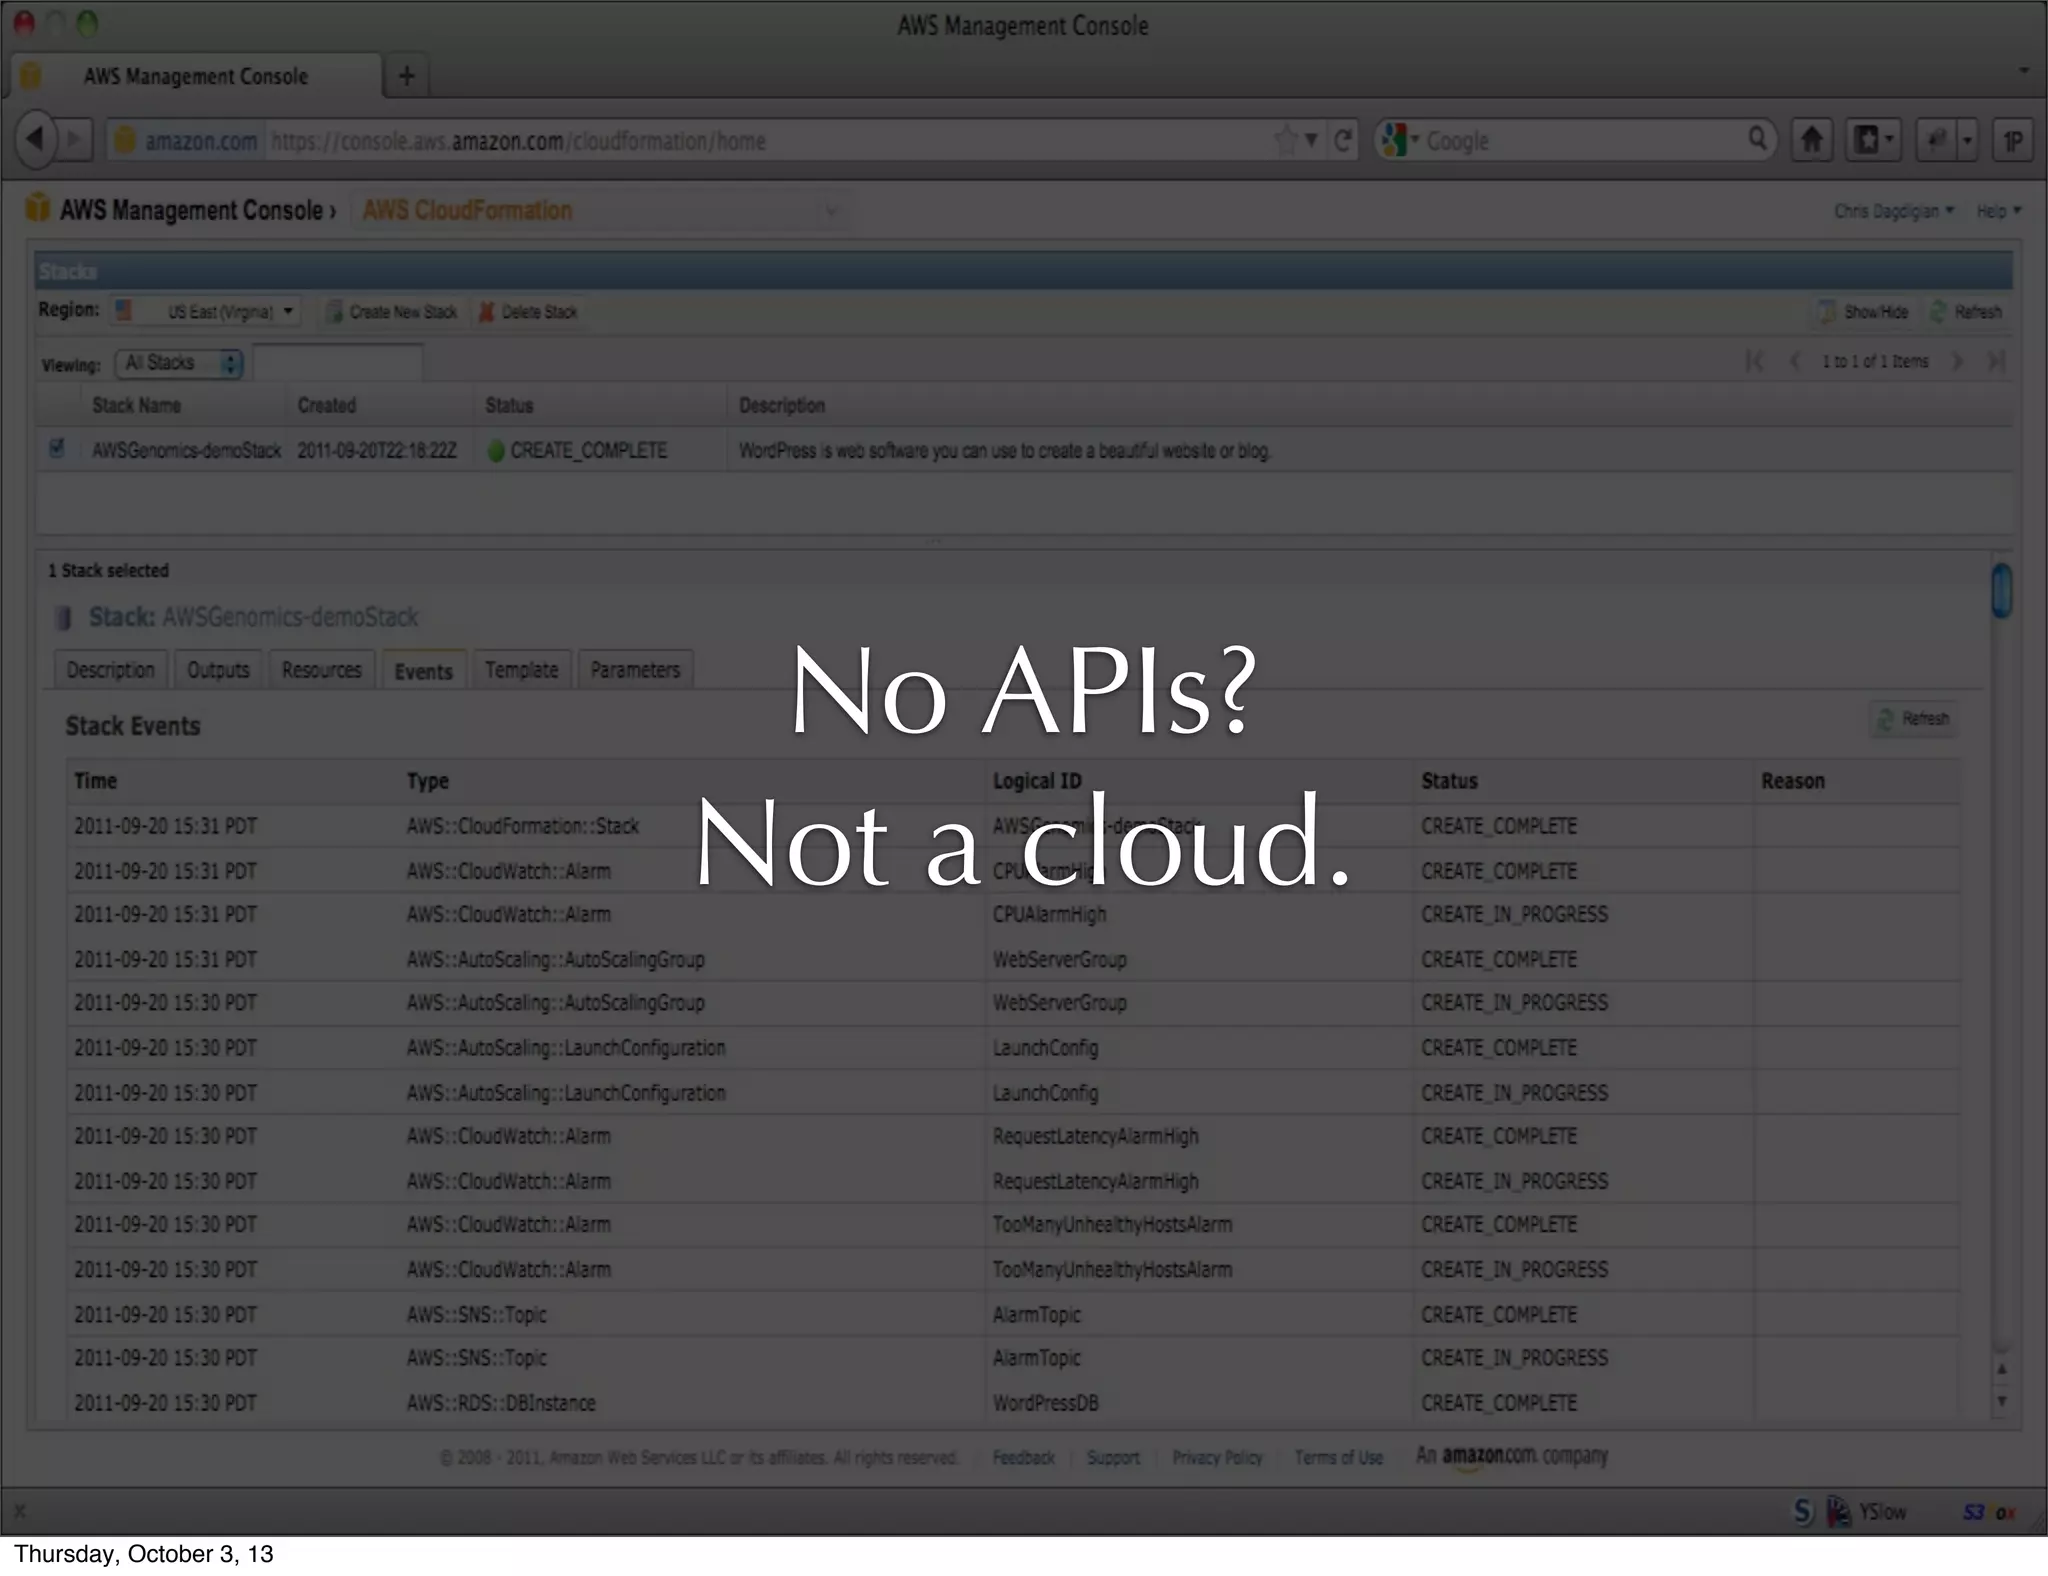Expand the Chris Dagdigian account menu

coord(1893,211)
